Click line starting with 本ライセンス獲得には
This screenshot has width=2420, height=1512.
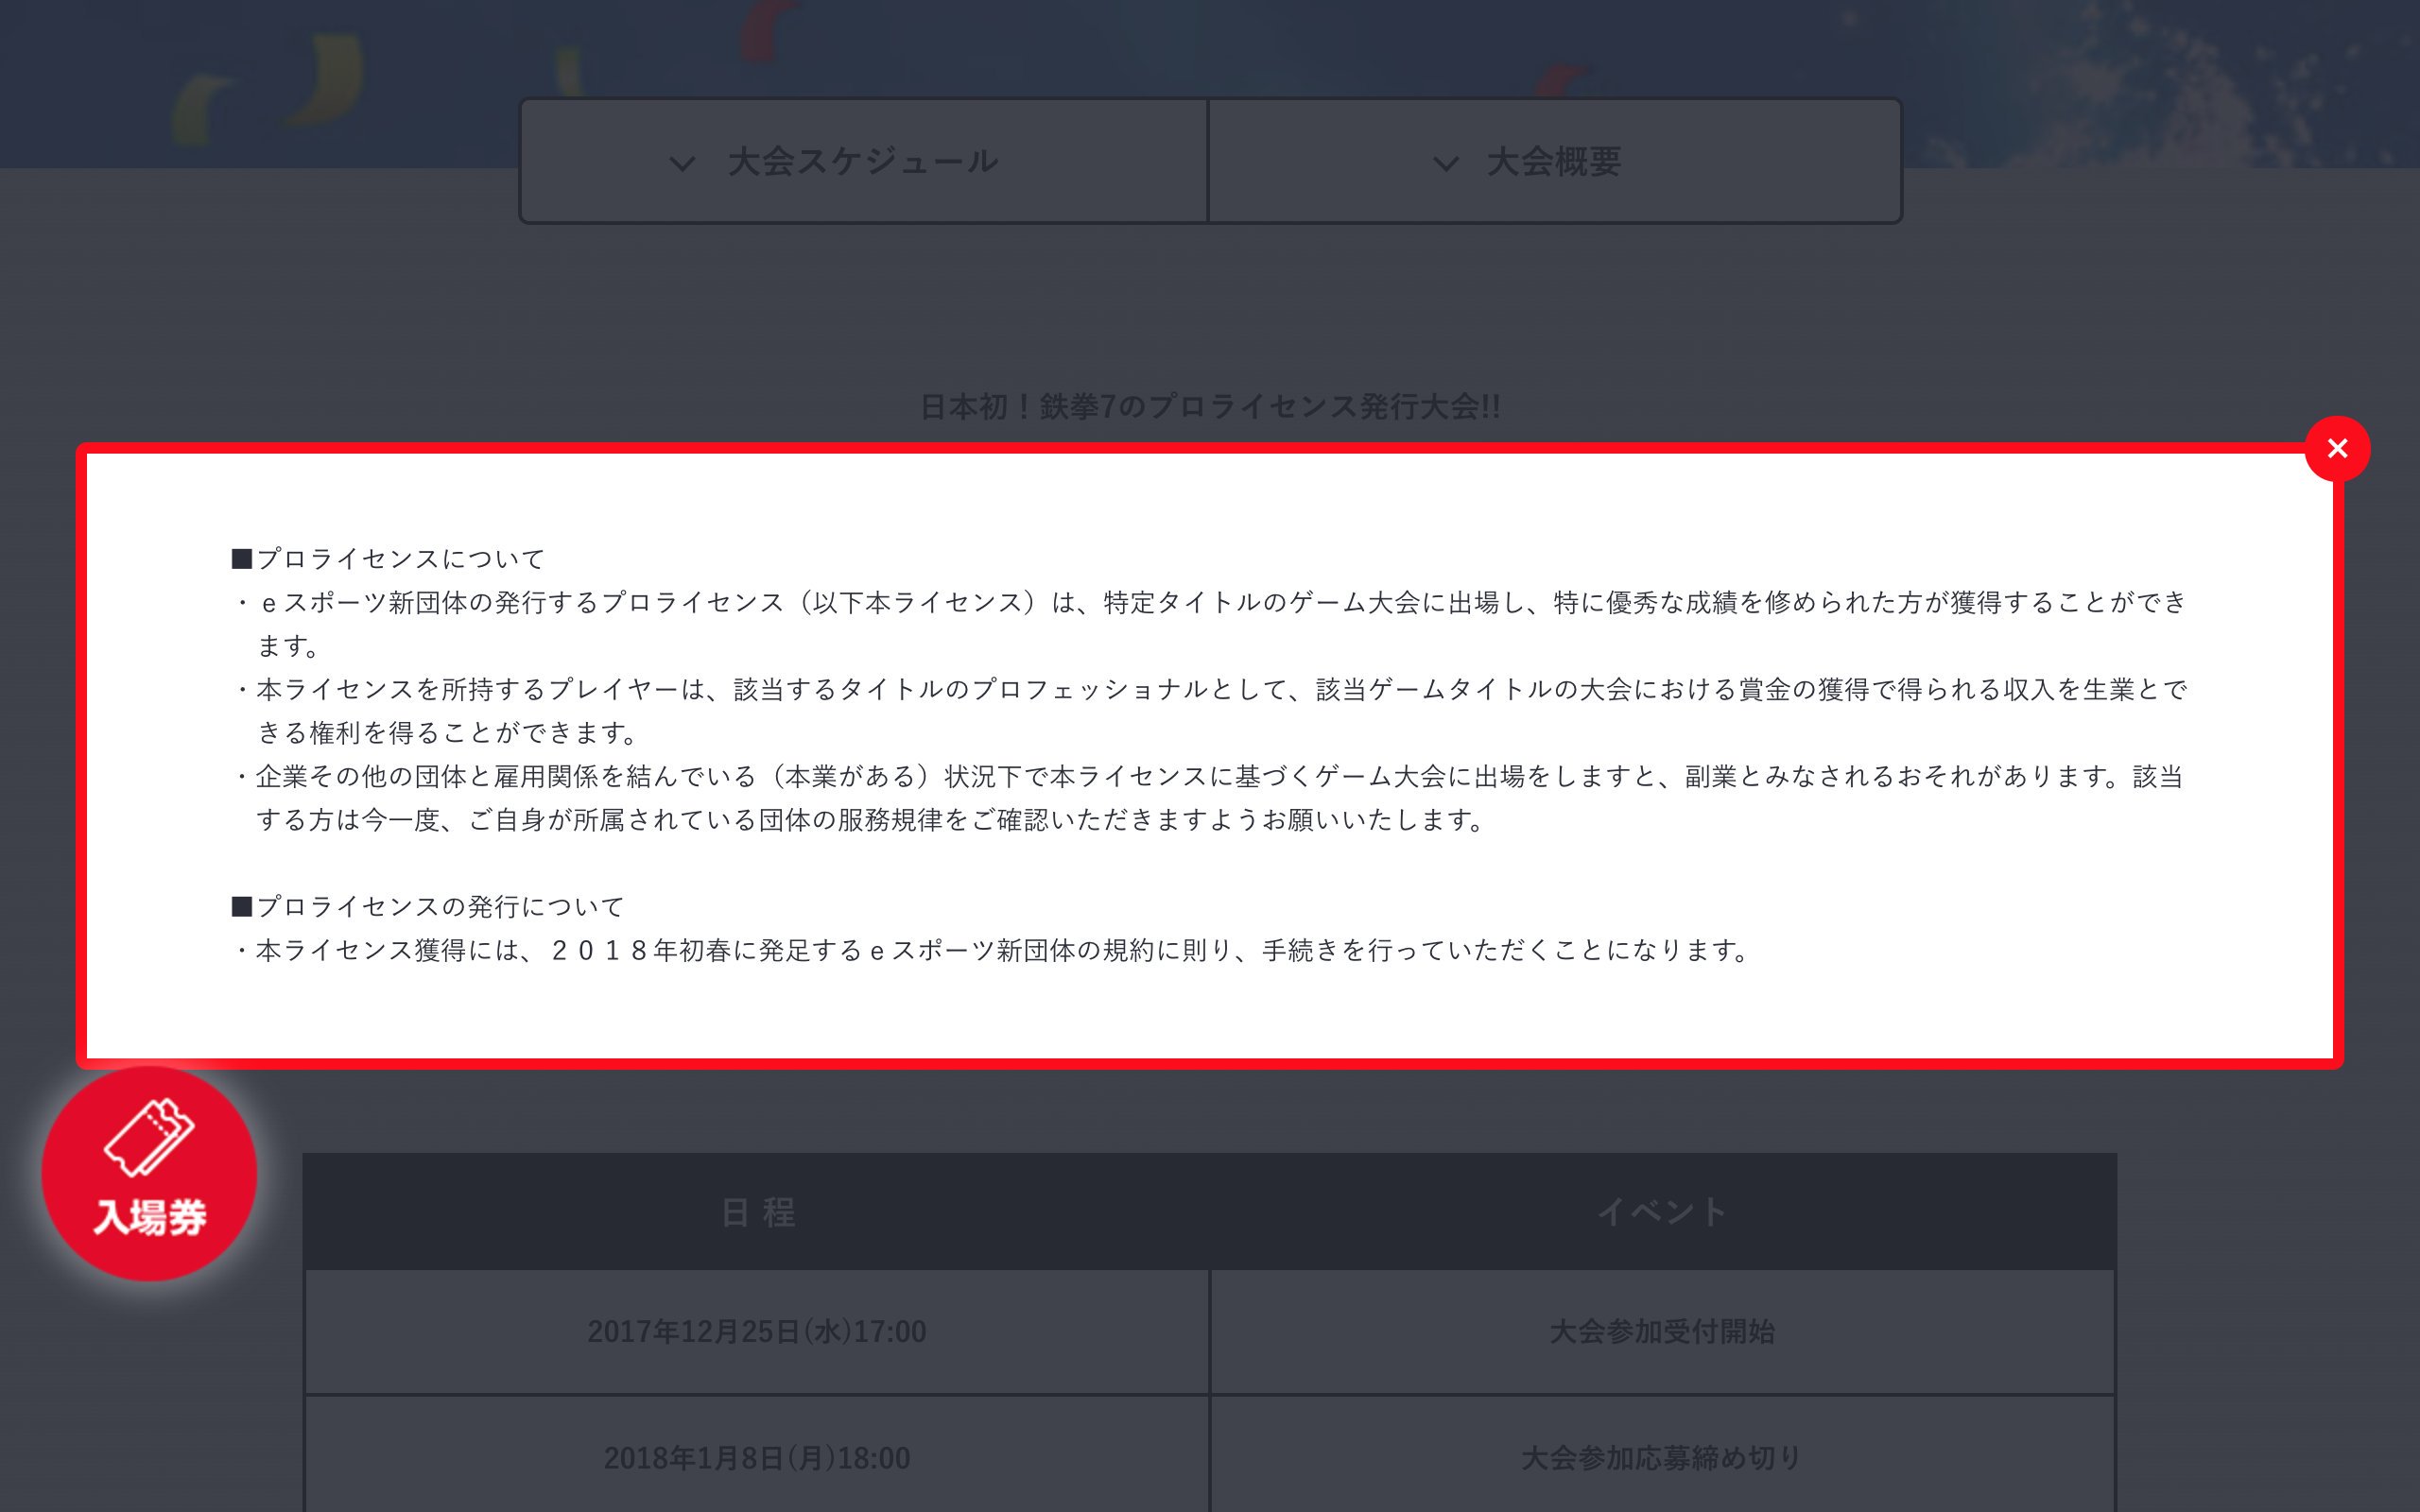[x=992, y=950]
